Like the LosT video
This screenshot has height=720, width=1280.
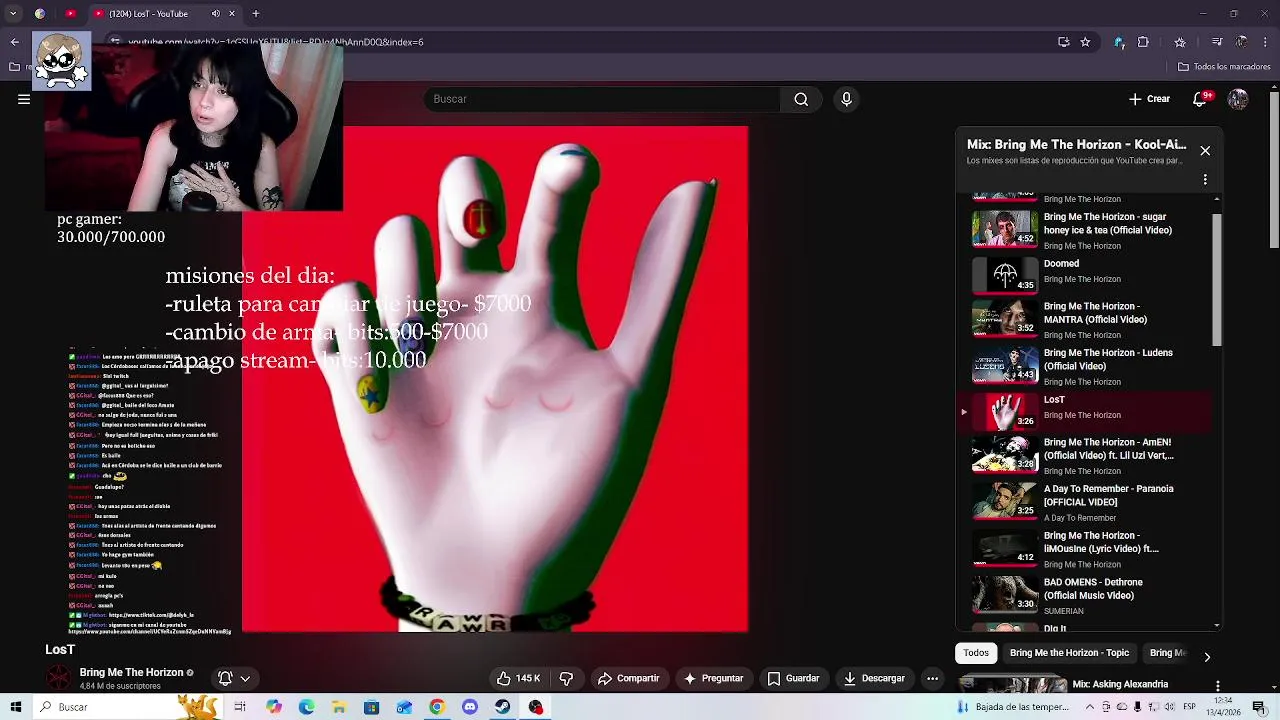[518, 678]
